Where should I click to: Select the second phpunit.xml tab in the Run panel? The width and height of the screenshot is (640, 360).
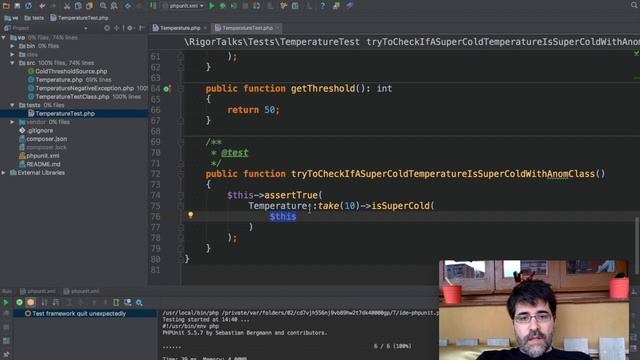[81, 291]
